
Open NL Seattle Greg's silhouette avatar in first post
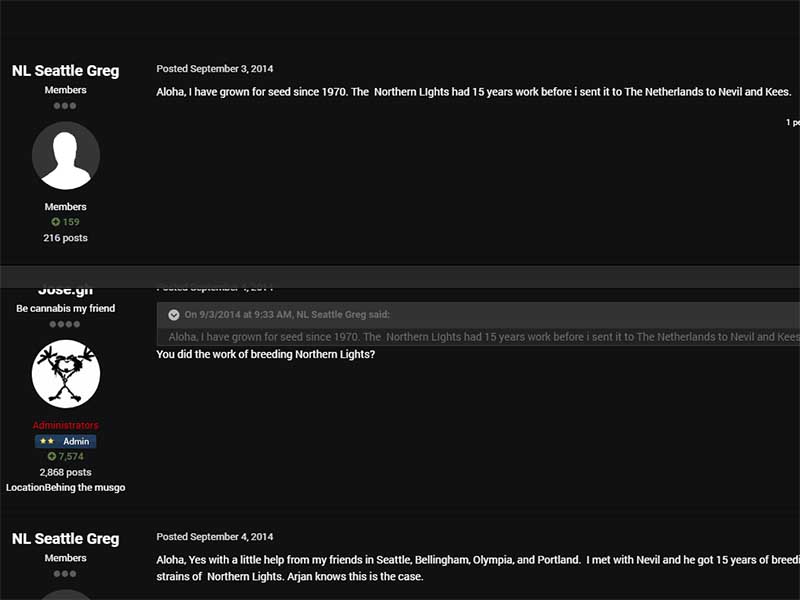(66, 156)
